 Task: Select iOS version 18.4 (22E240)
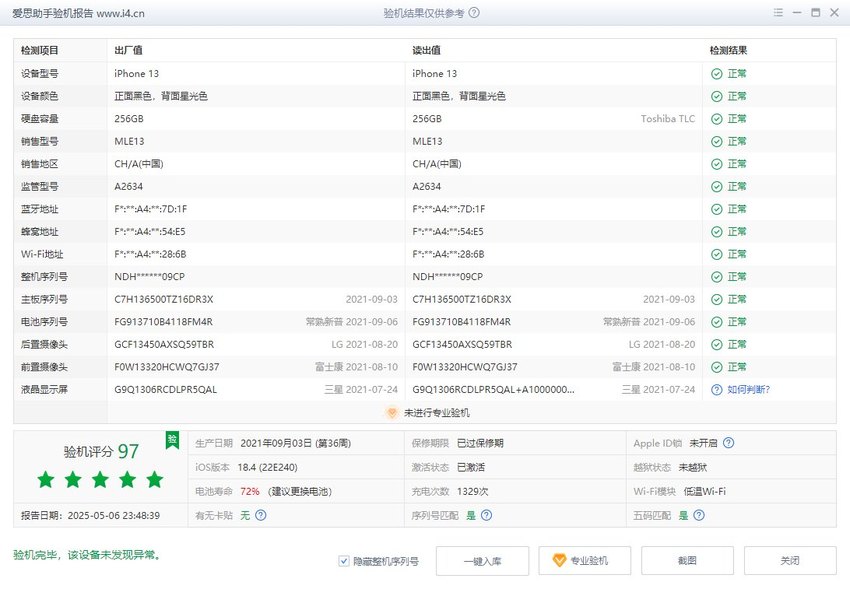click(267, 467)
